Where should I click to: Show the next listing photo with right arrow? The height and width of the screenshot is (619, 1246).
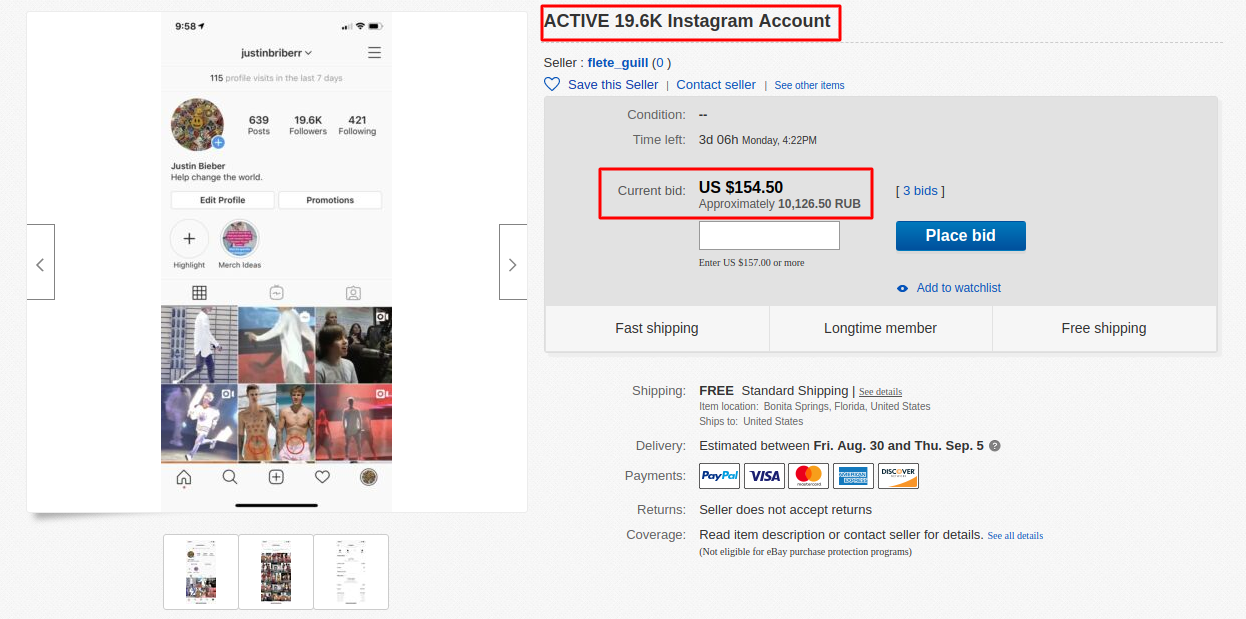pyautogui.click(x=513, y=262)
